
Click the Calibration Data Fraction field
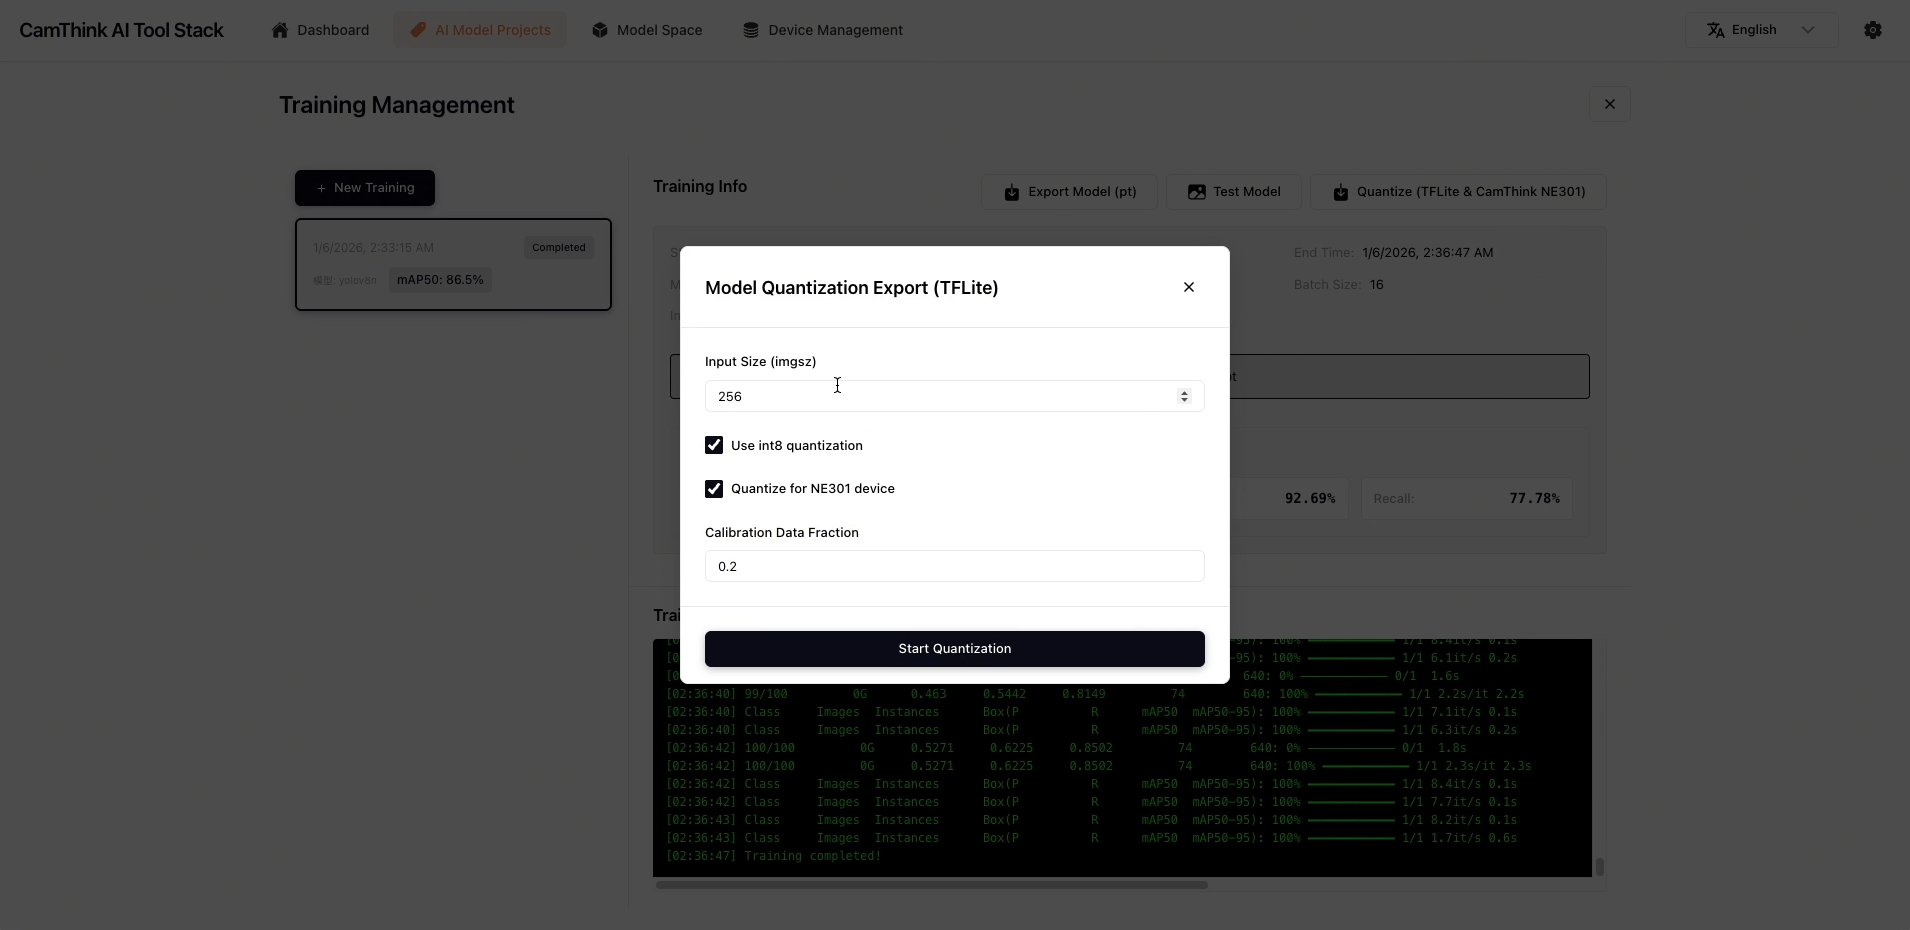pyautogui.click(x=954, y=567)
